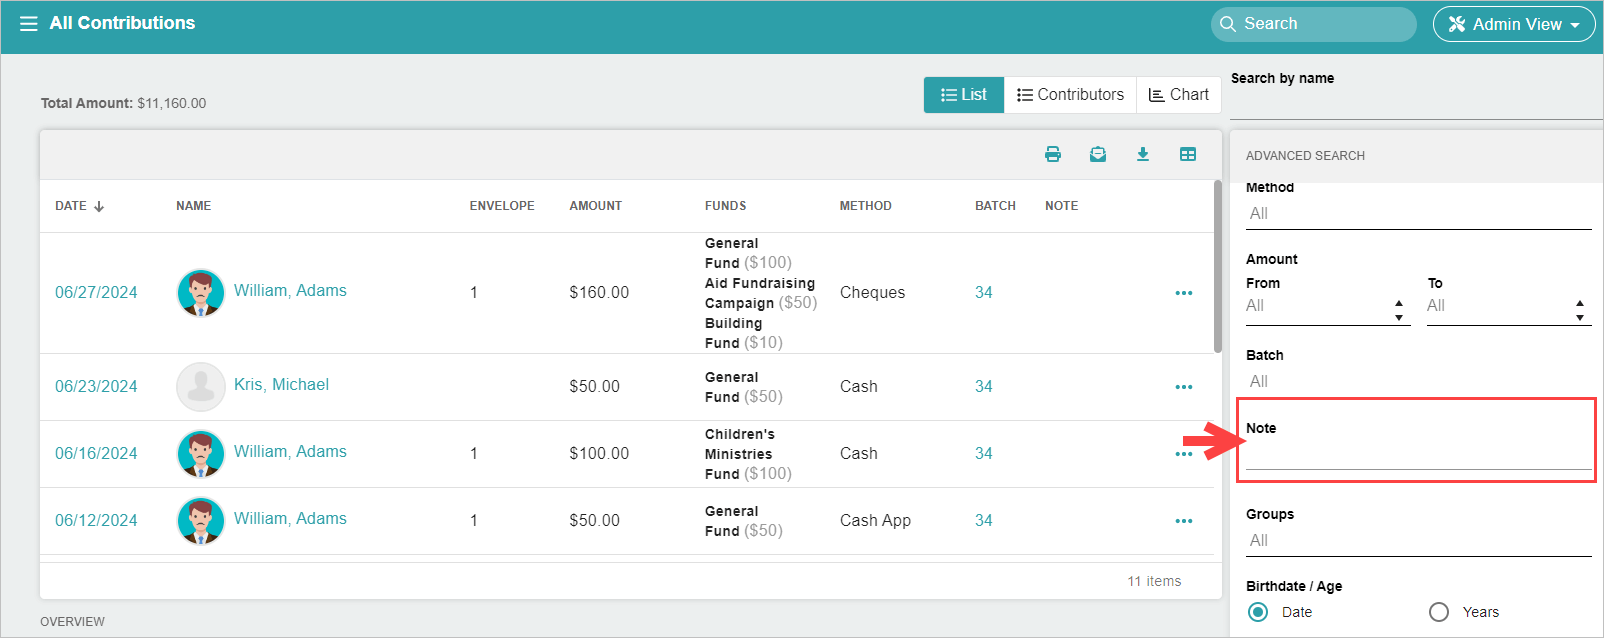Click the NOTE column header

coord(1062,206)
